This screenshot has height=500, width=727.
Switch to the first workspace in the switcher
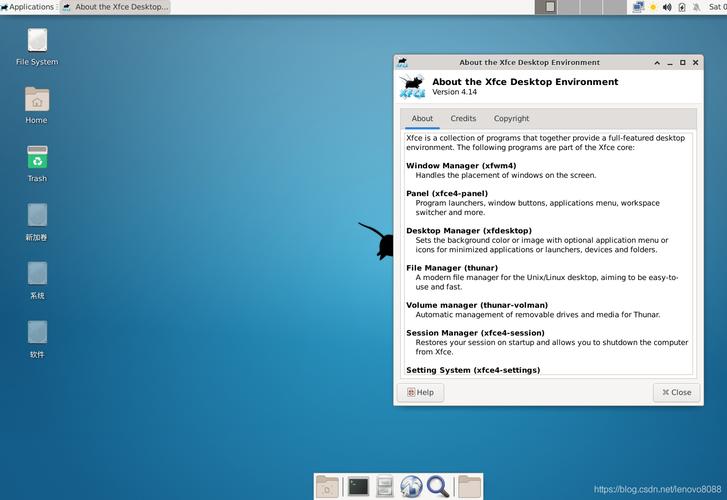click(546, 7)
